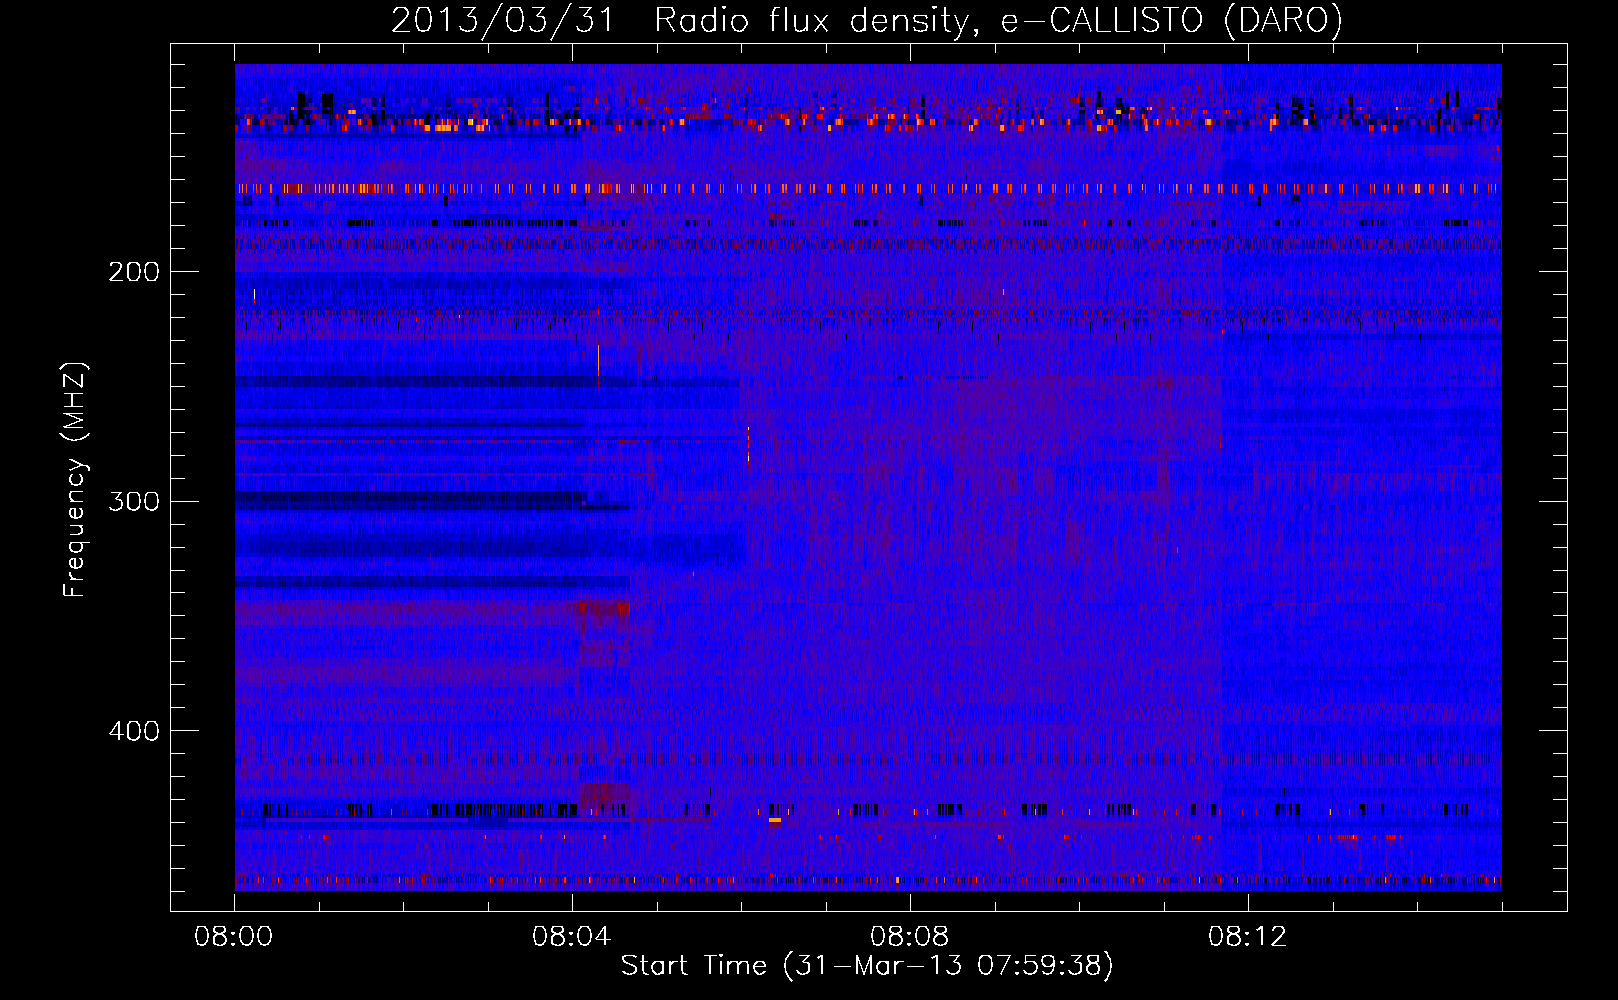Click the 08:08 time tick label
This screenshot has width=1618, height=1000.
(x=910, y=937)
